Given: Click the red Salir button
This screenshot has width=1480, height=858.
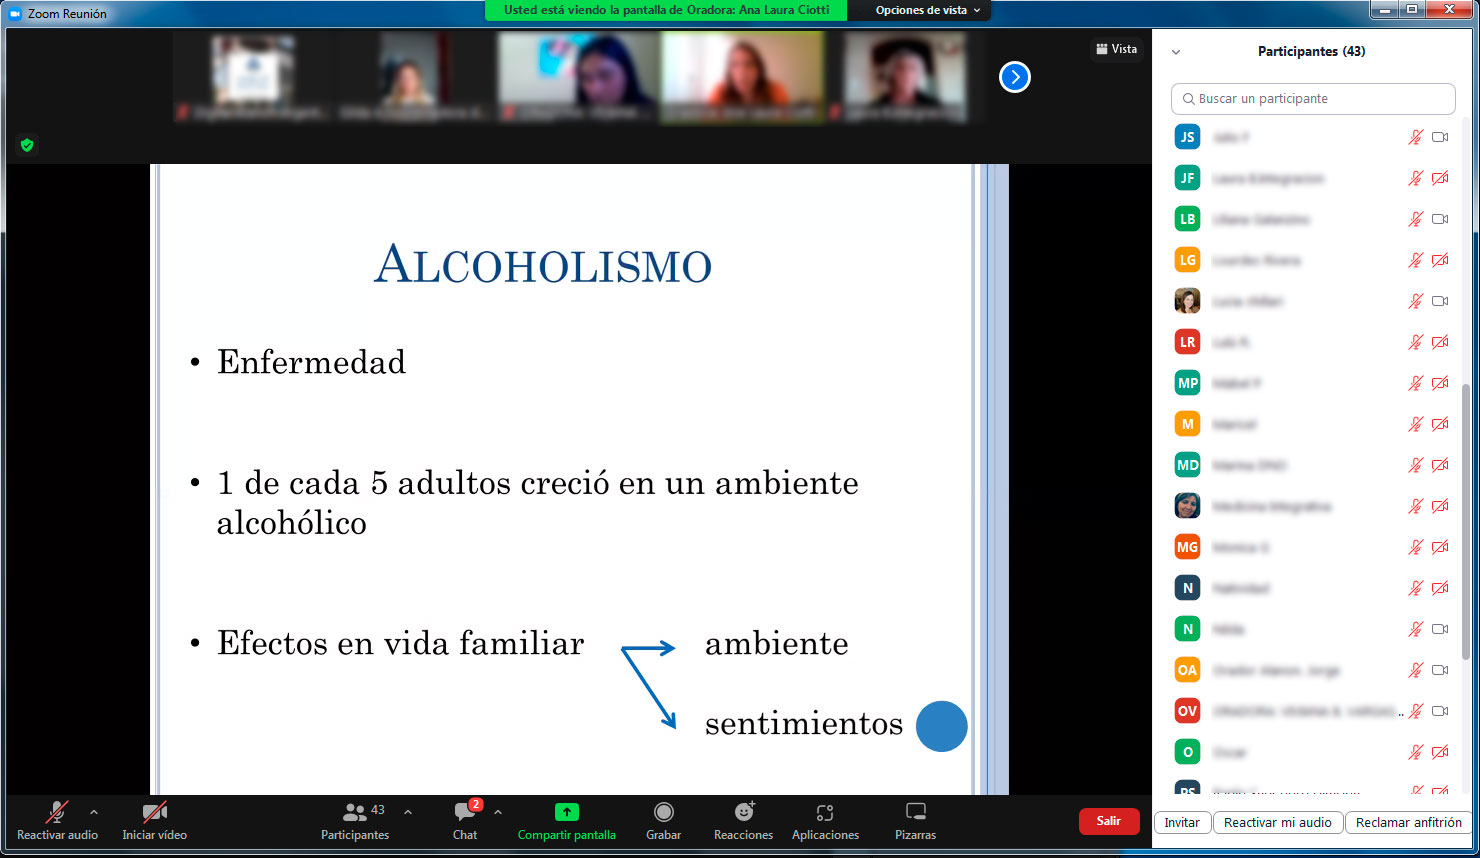Looking at the screenshot, I should tap(1108, 821).
